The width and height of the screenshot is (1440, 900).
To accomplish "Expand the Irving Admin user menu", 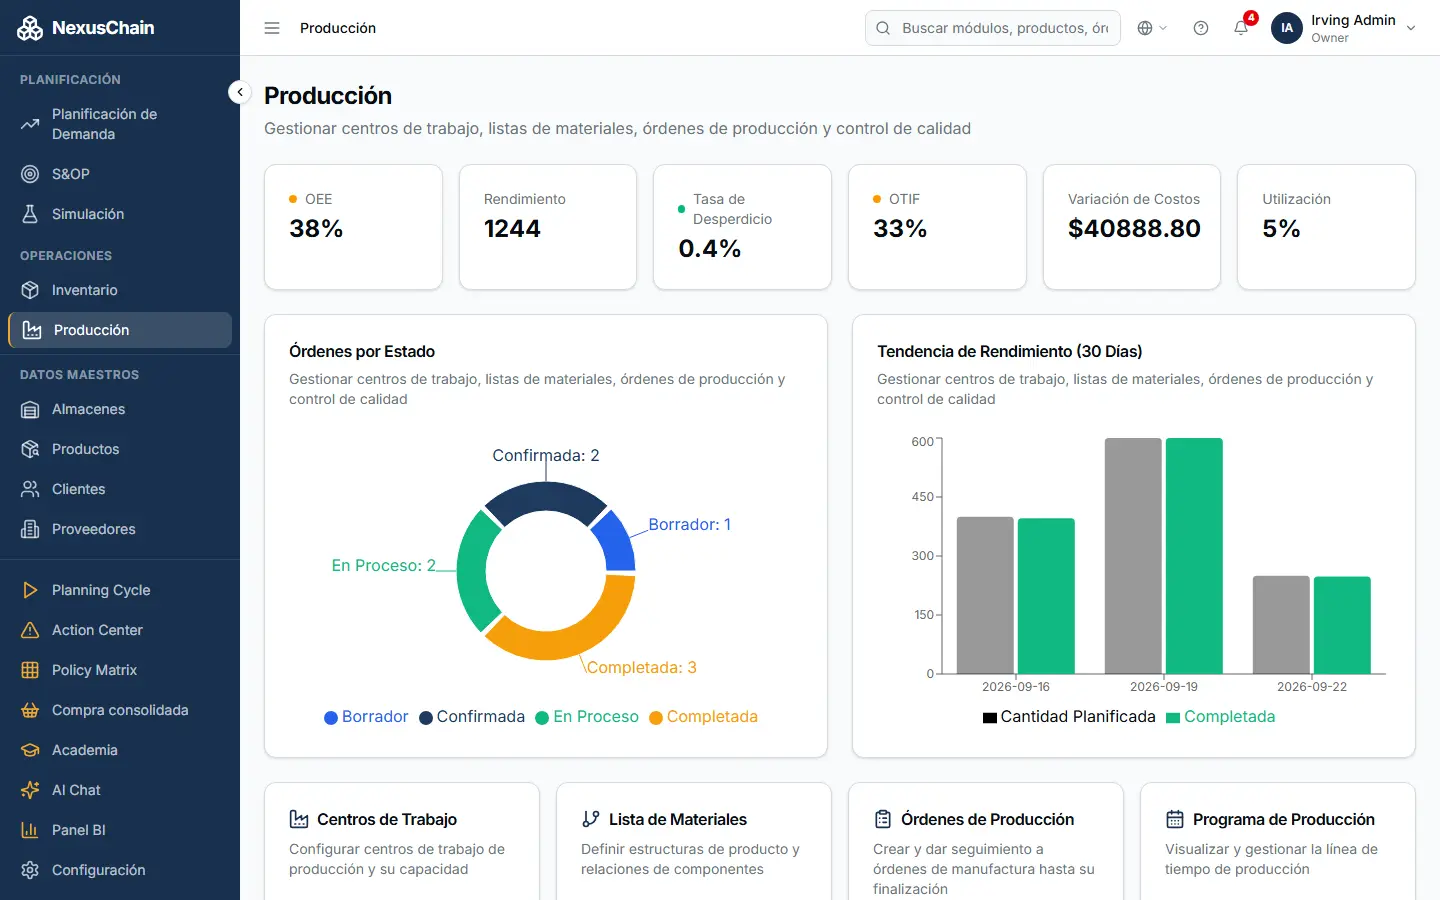I will pos(1344,28).
